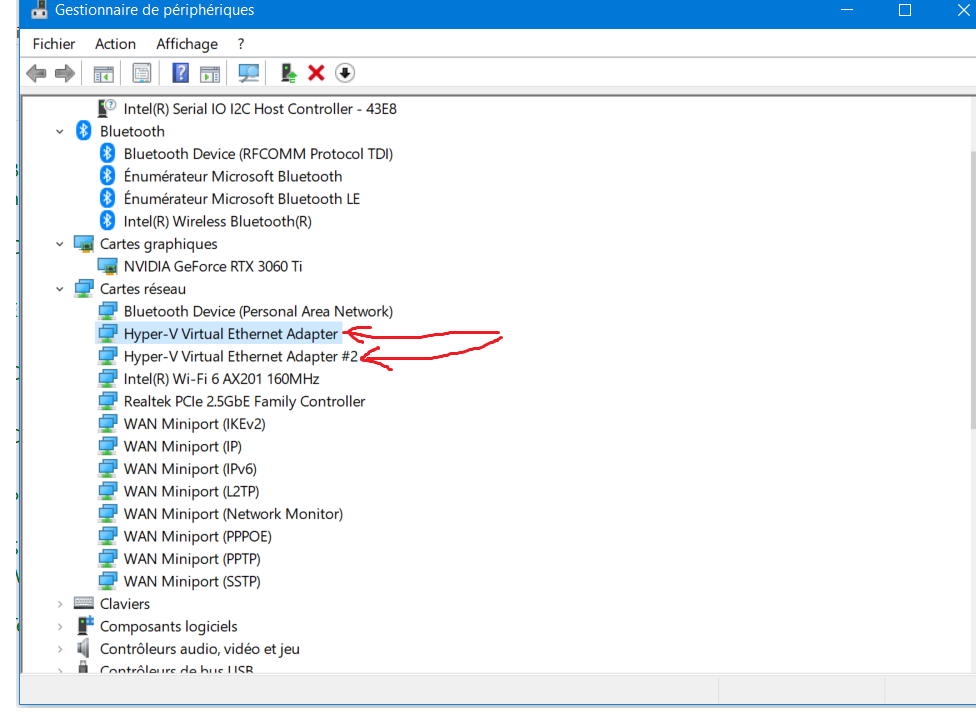Select WAN Miniport (IKEv2)
Screen dimensions: 976x725
tap(194, 424)
